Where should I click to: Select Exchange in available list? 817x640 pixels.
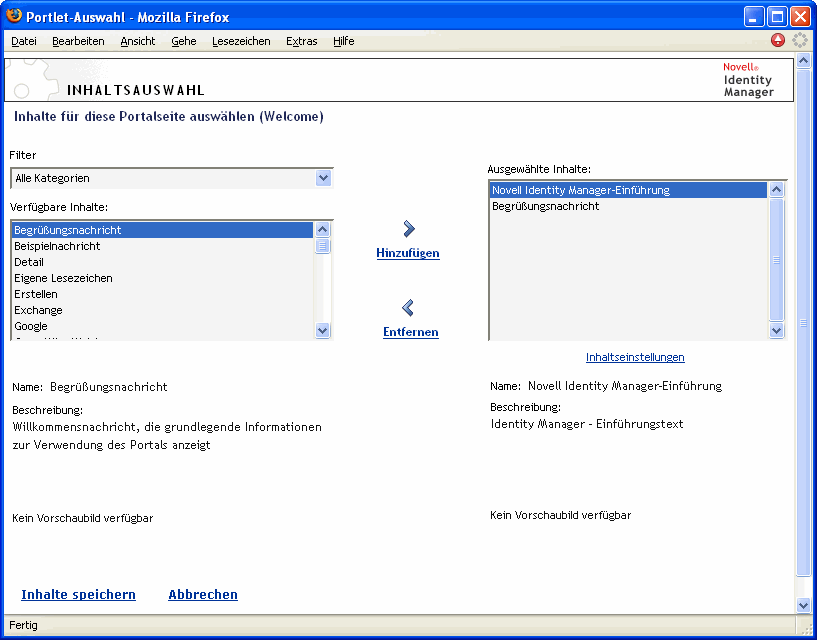(x=163, y=310)
